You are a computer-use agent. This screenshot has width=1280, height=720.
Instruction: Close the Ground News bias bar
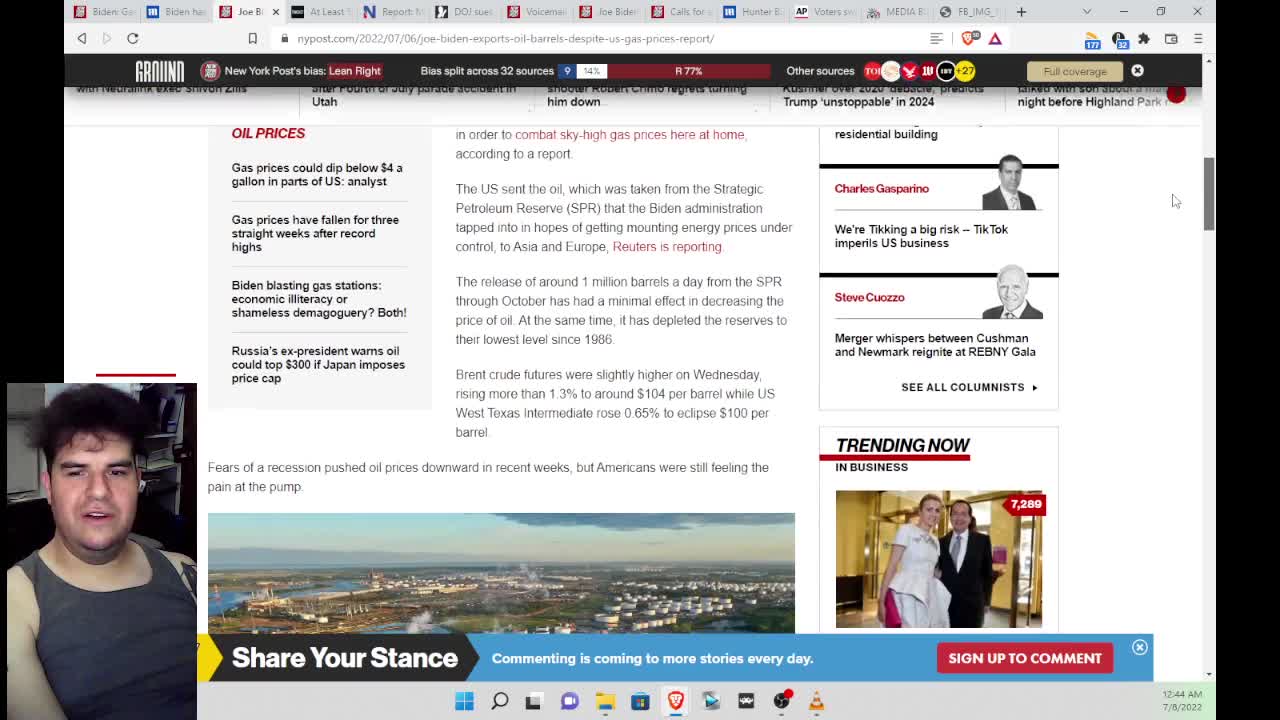point(1137,71)
